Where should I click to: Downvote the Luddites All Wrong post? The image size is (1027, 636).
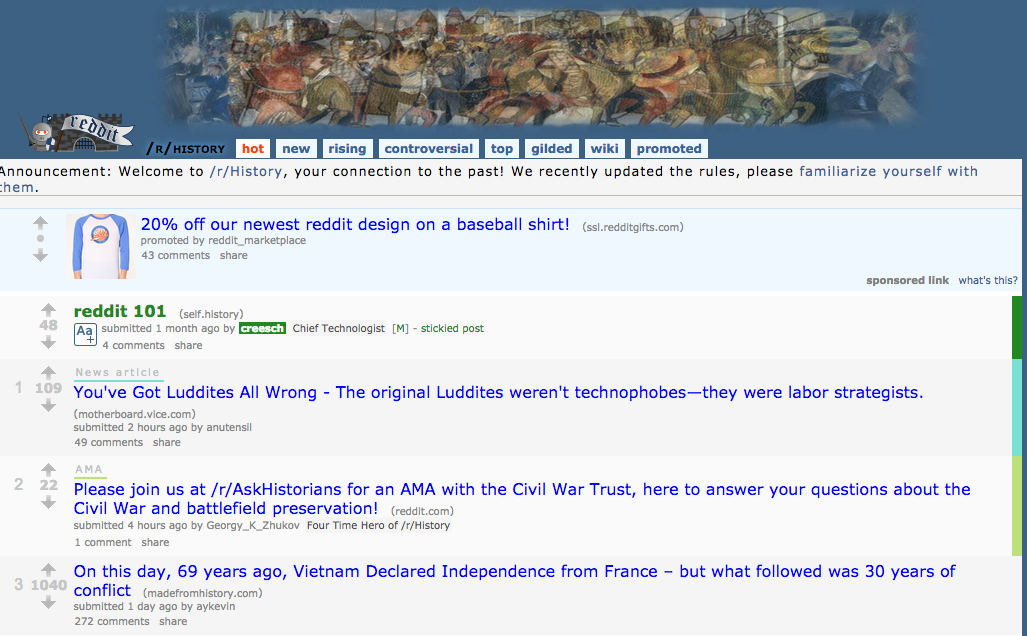48,406
